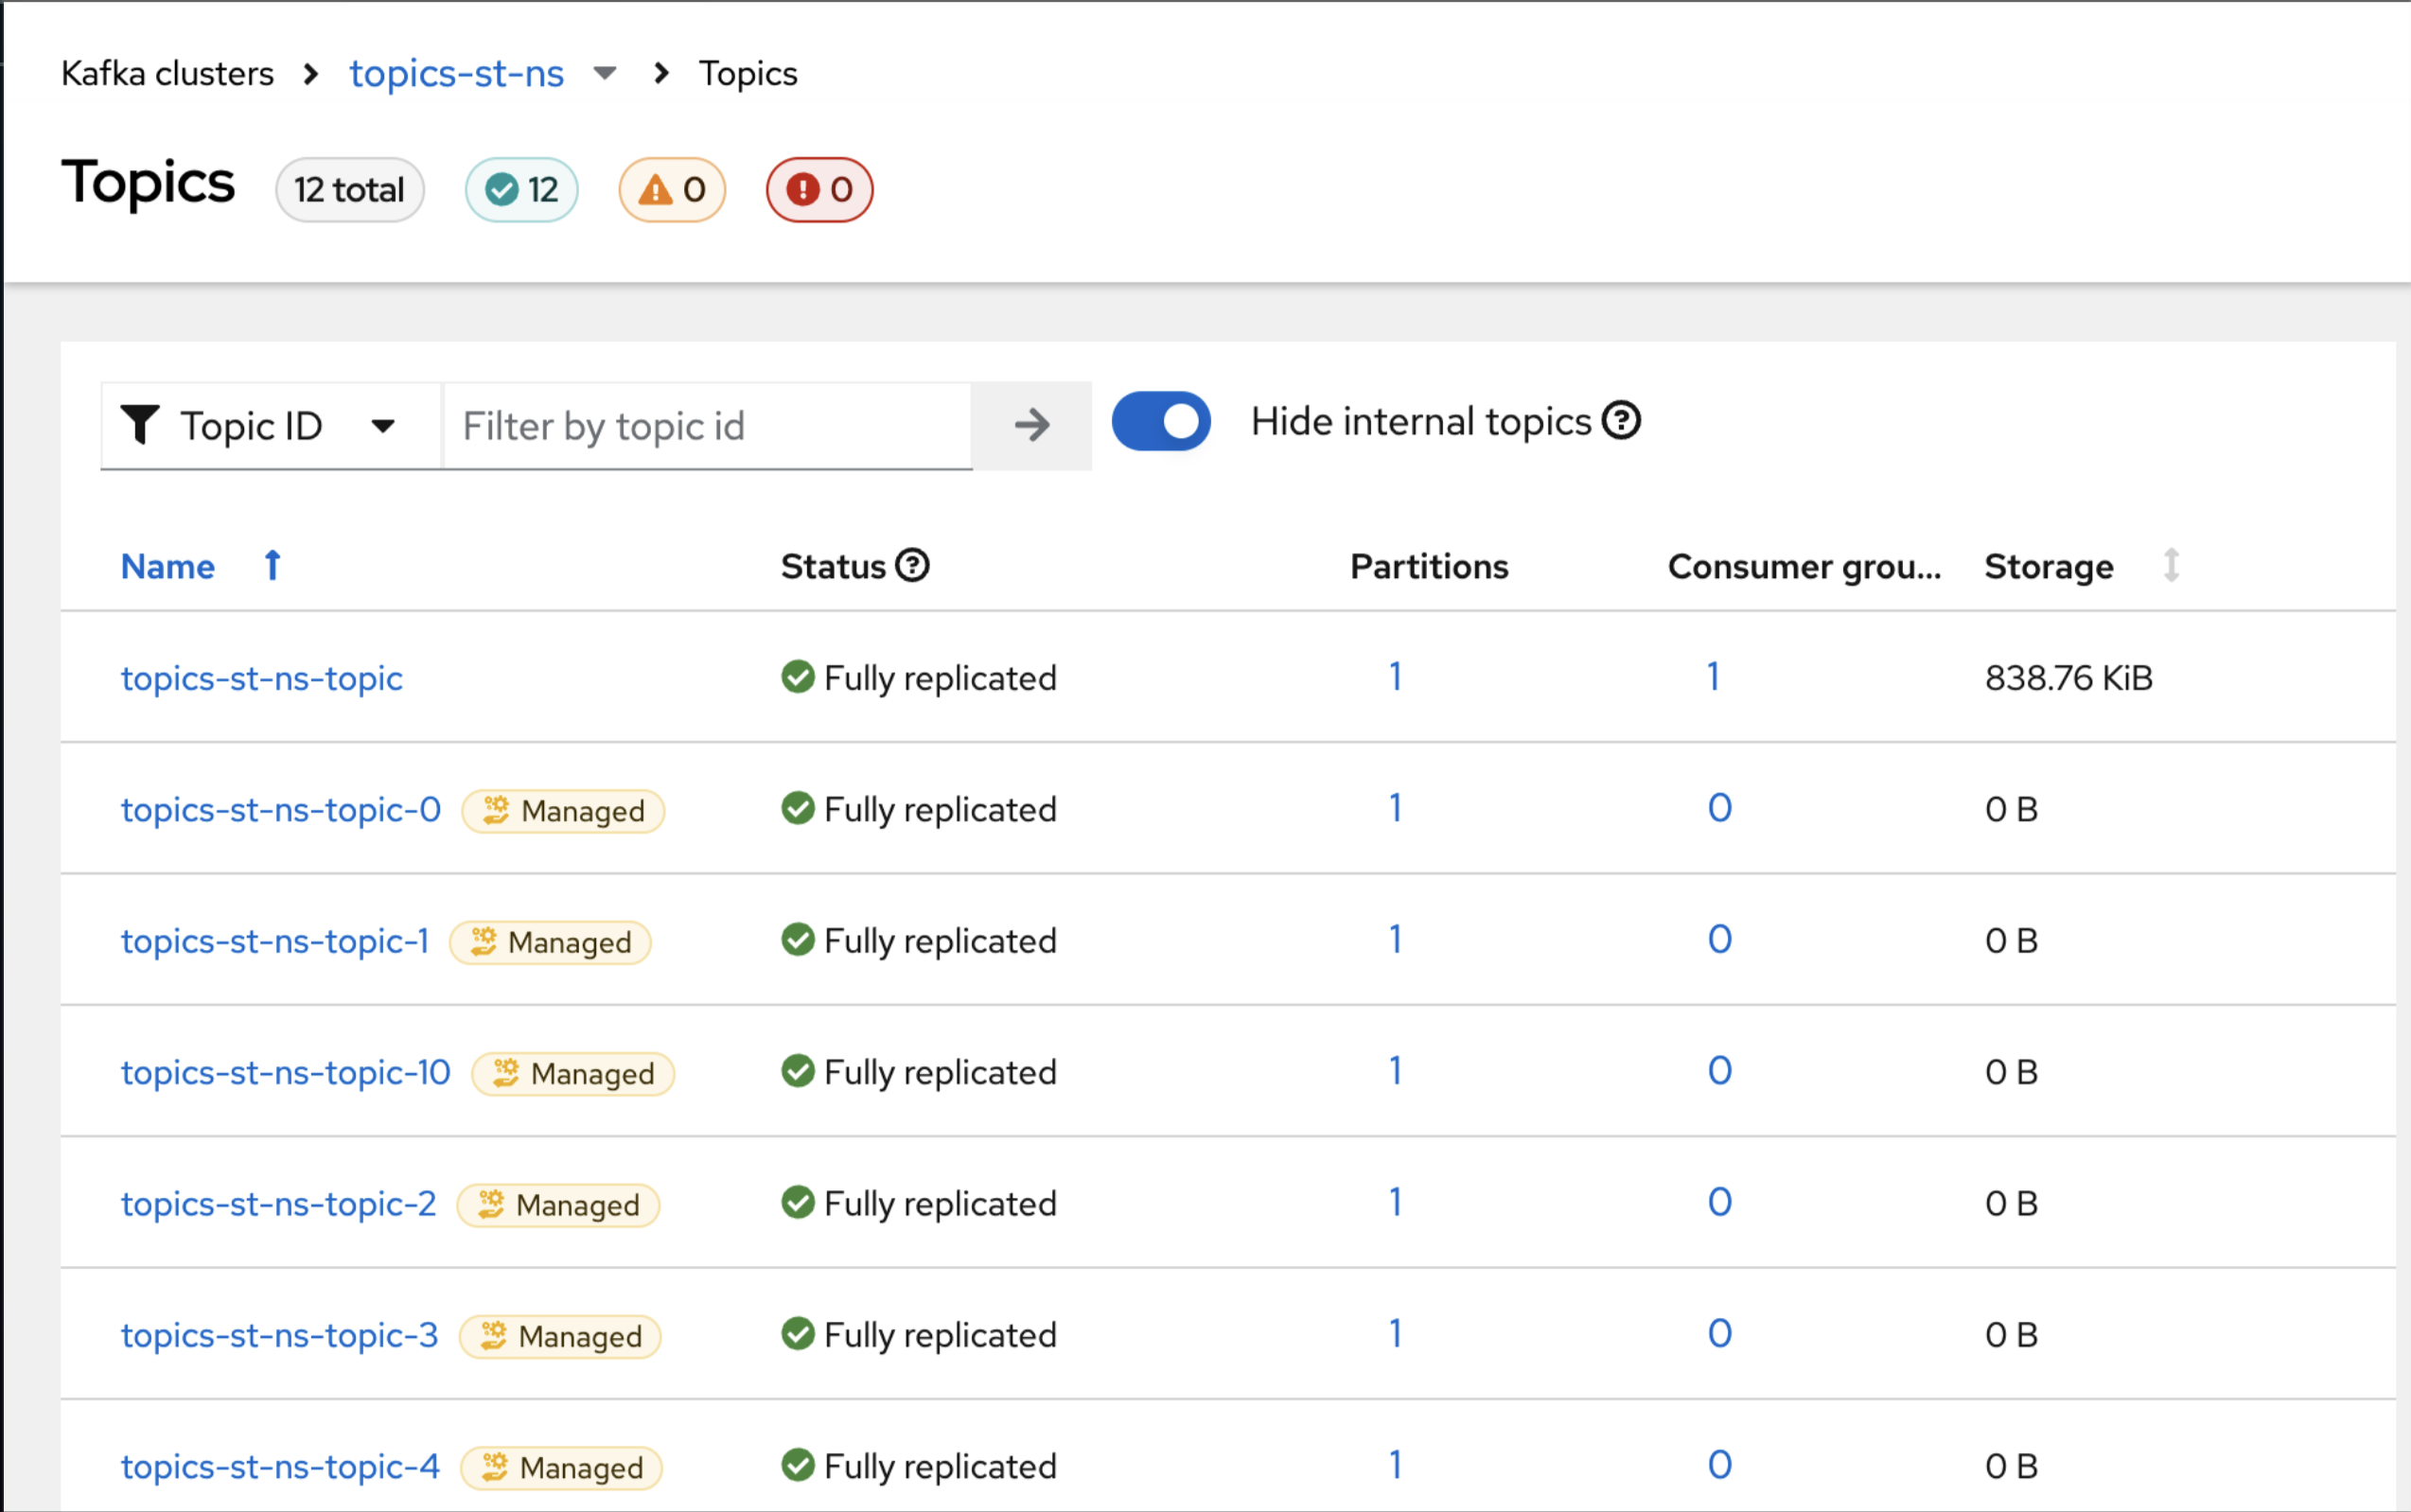
Task: Click Managed label on topics-st-ns-topic-0
Action: click(563, 811)
